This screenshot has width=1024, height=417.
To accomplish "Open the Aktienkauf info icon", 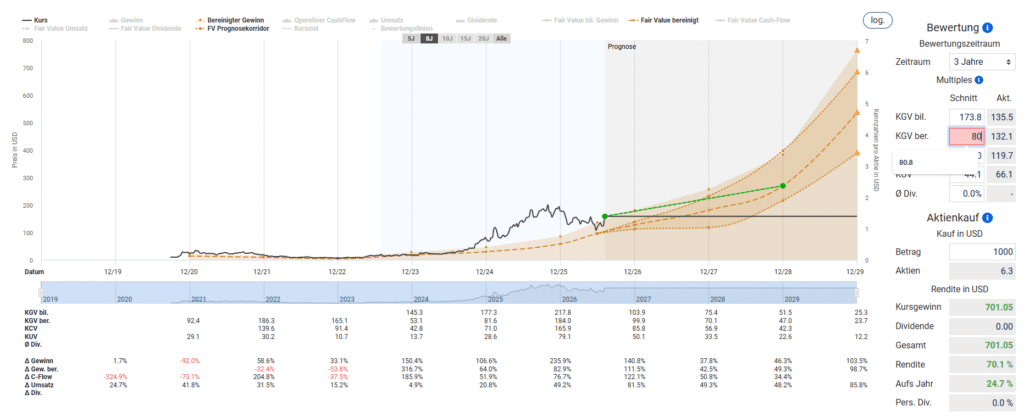I will click(987, 218).
